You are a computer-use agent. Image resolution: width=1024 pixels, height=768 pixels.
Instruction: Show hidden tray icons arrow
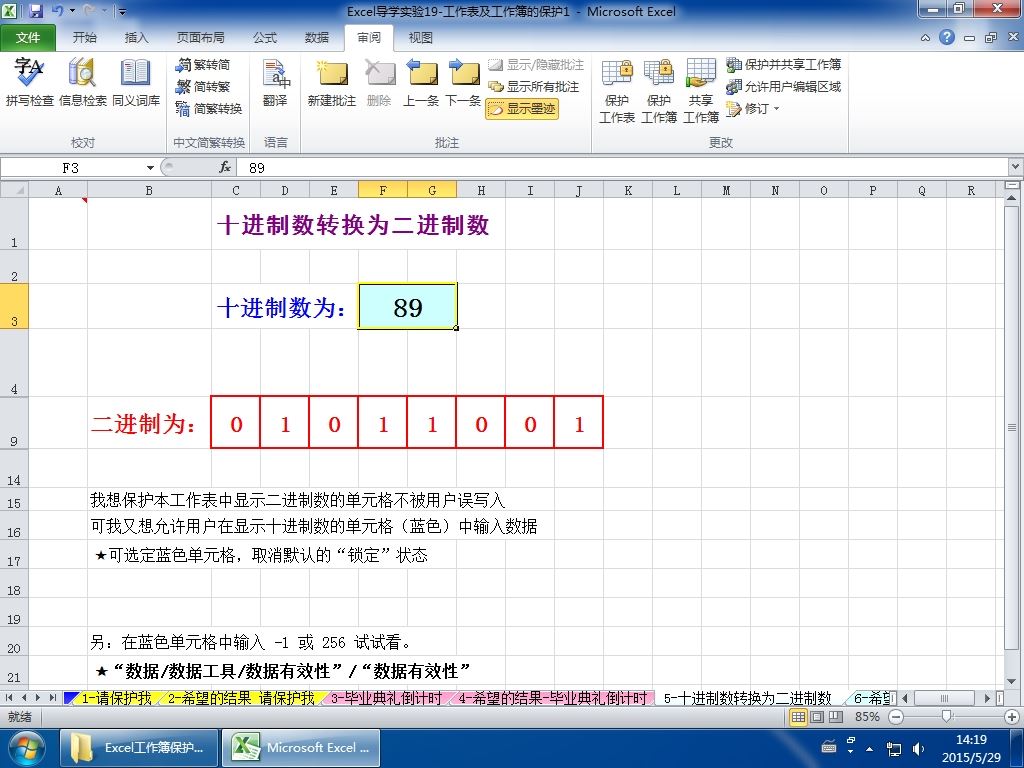point(869,748)
